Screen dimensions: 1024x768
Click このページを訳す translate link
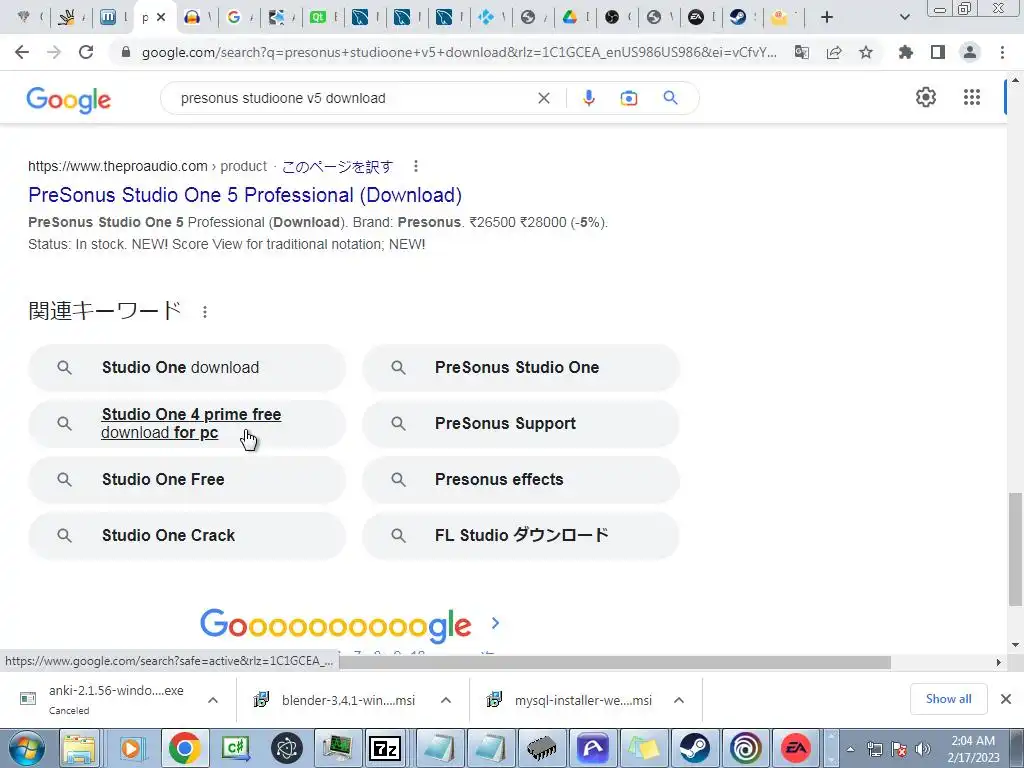[337, 167]
